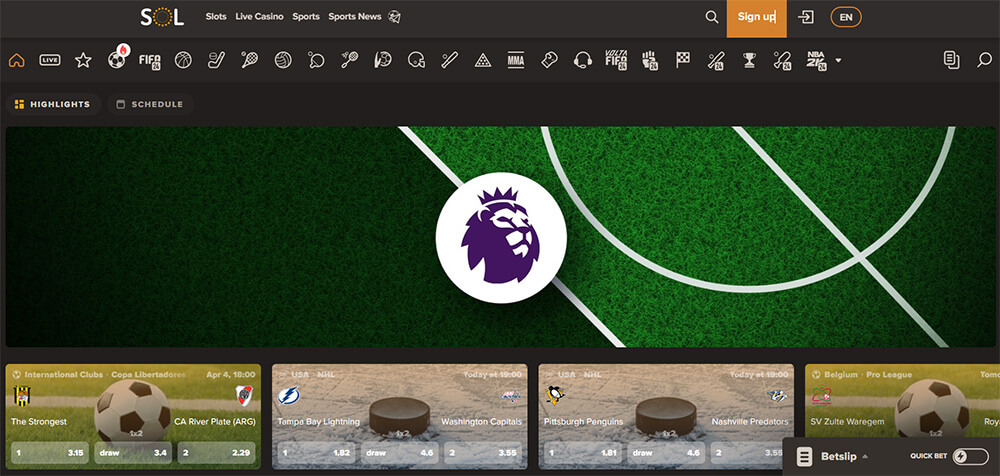
Task: Open the Sports menu item
Action: pyautogui.click(x=306, y=17)
